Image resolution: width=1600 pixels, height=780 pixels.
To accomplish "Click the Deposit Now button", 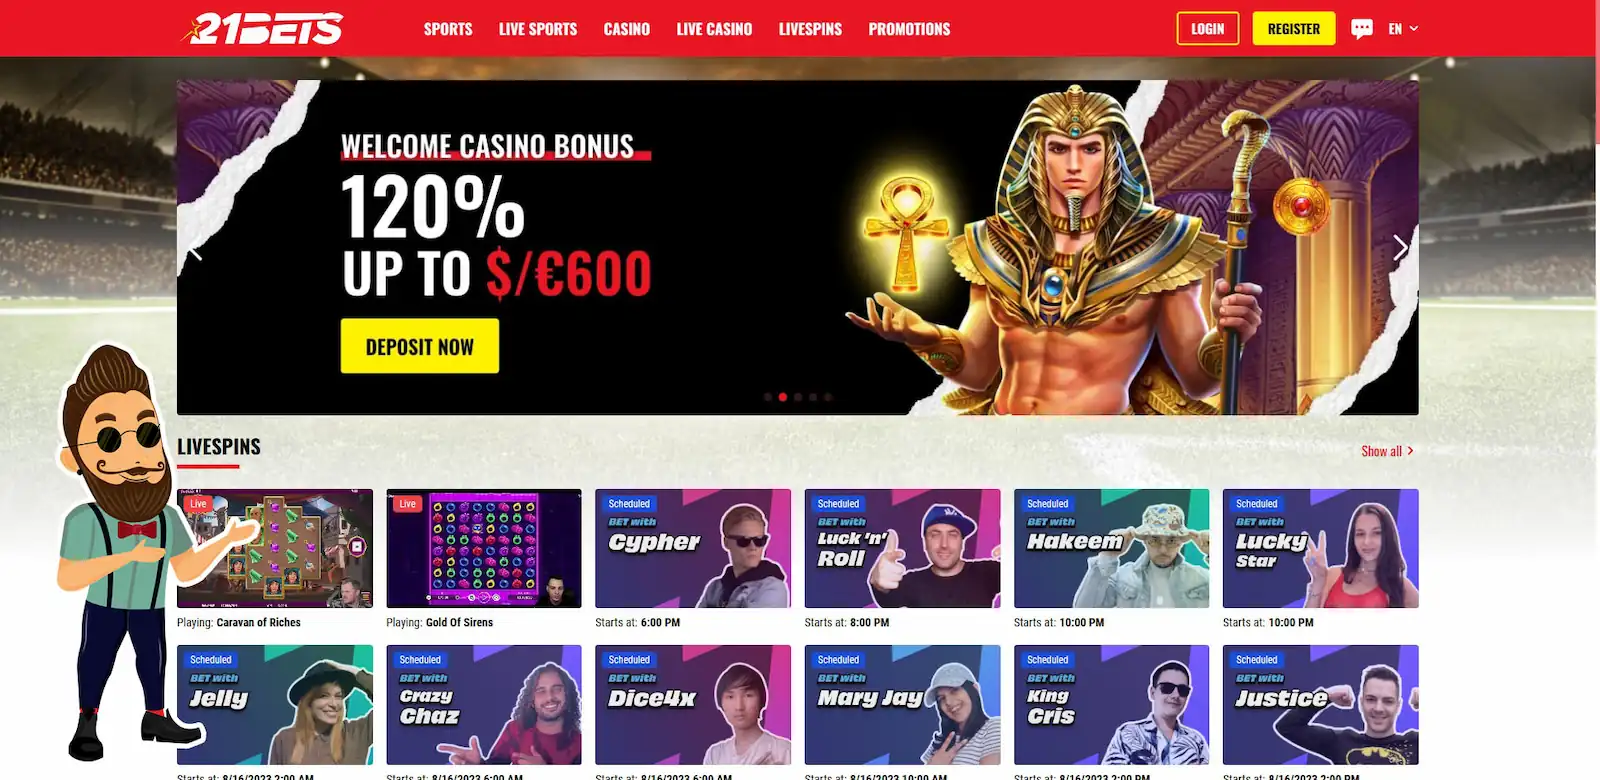I will pos(420,346).
